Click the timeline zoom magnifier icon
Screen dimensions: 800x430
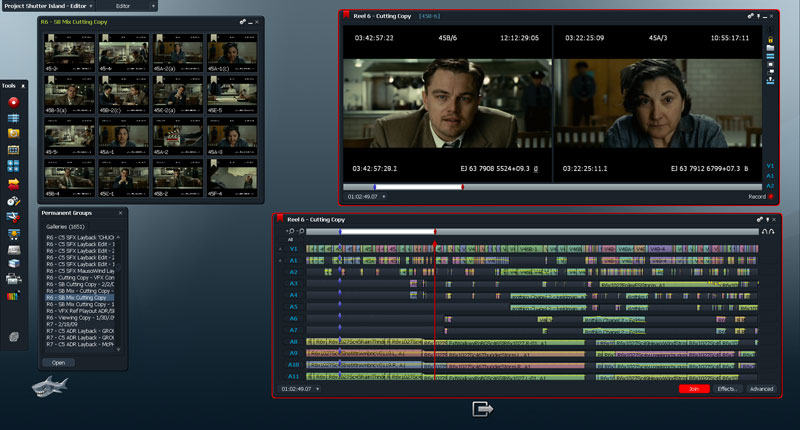pyautogui.click(x=290, y=231)
